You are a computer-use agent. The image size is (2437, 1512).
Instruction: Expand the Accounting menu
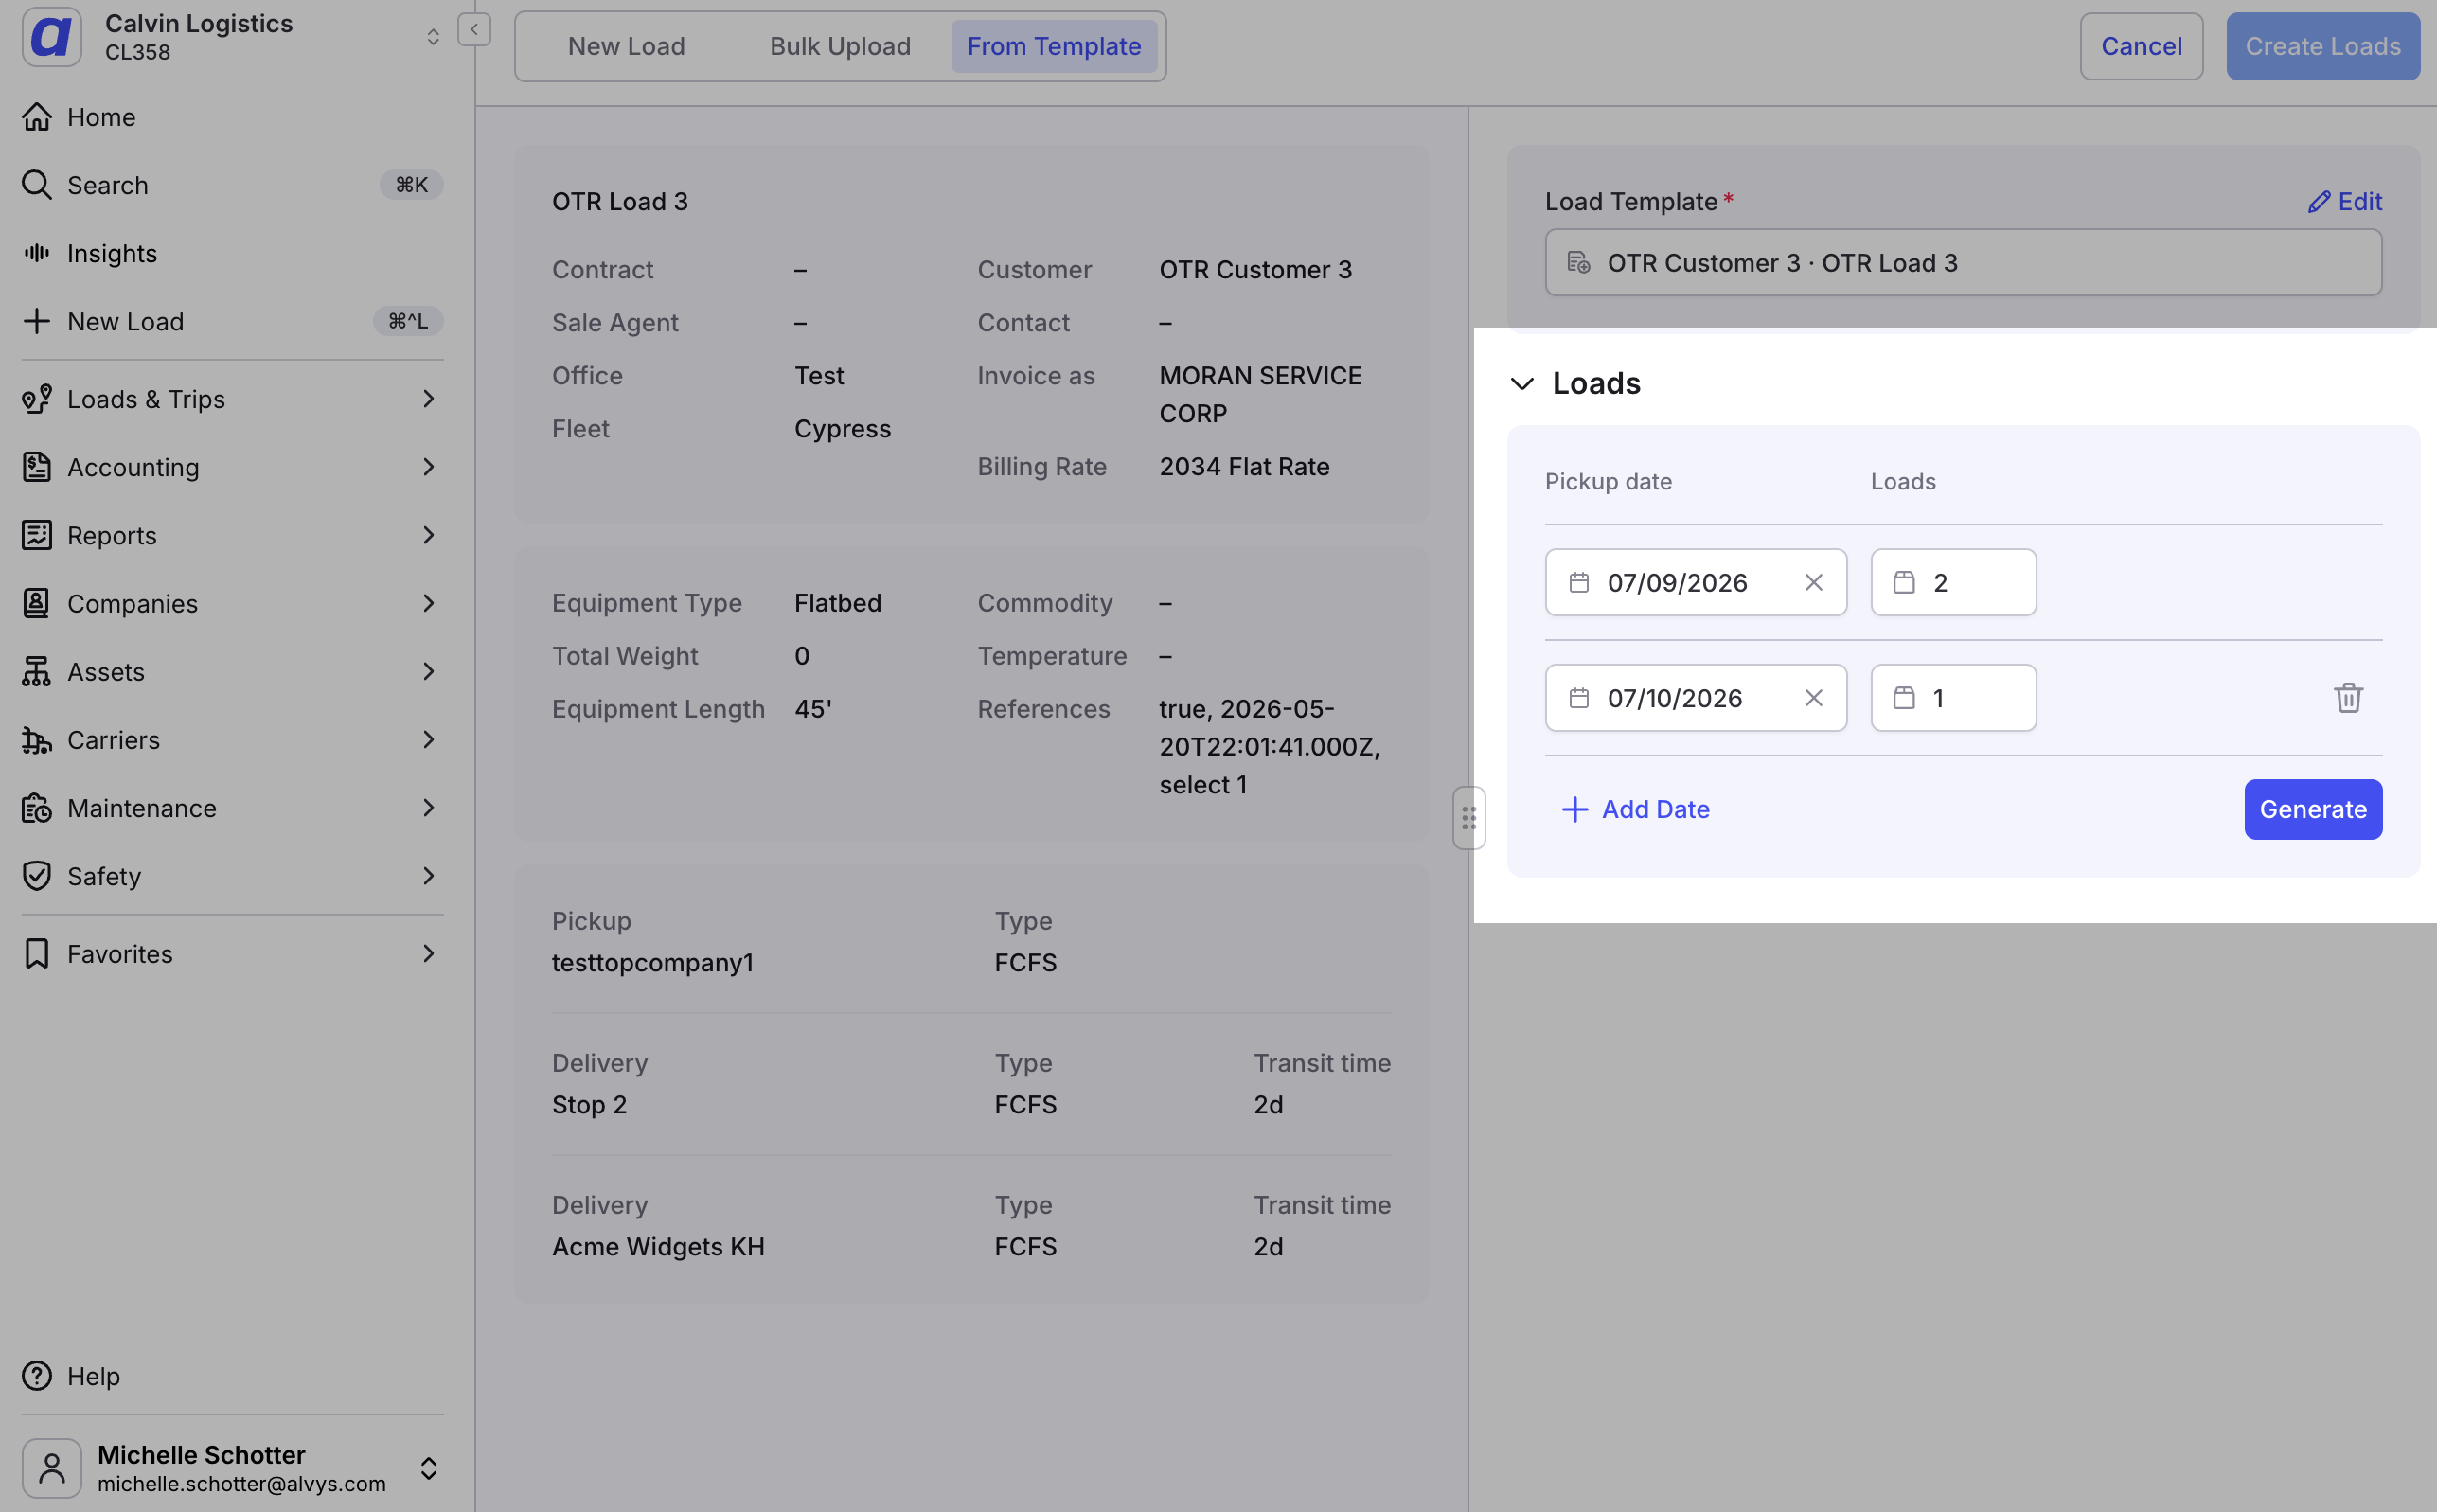point(232,467)
